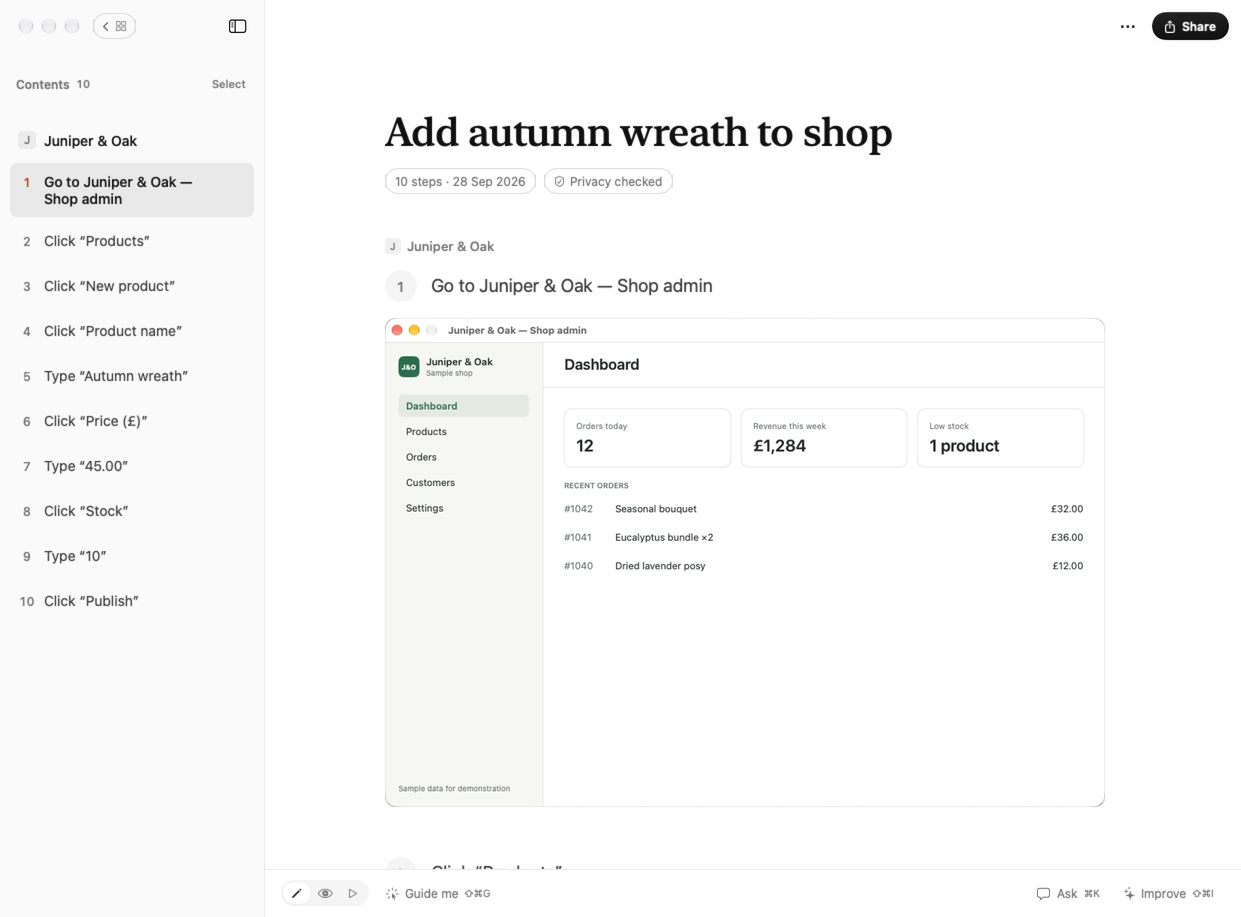Click the document title Add autumn wreath

click(x=638, y=133)
